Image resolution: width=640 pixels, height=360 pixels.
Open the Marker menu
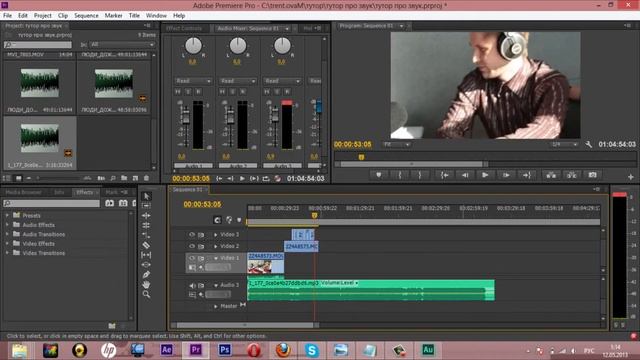click(x=113, y=16)
